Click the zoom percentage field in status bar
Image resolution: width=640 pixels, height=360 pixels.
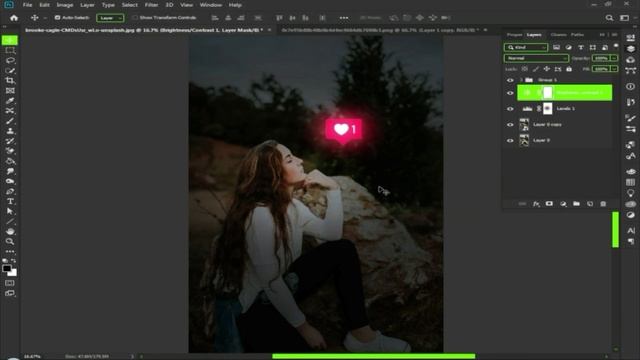point(32,356)
